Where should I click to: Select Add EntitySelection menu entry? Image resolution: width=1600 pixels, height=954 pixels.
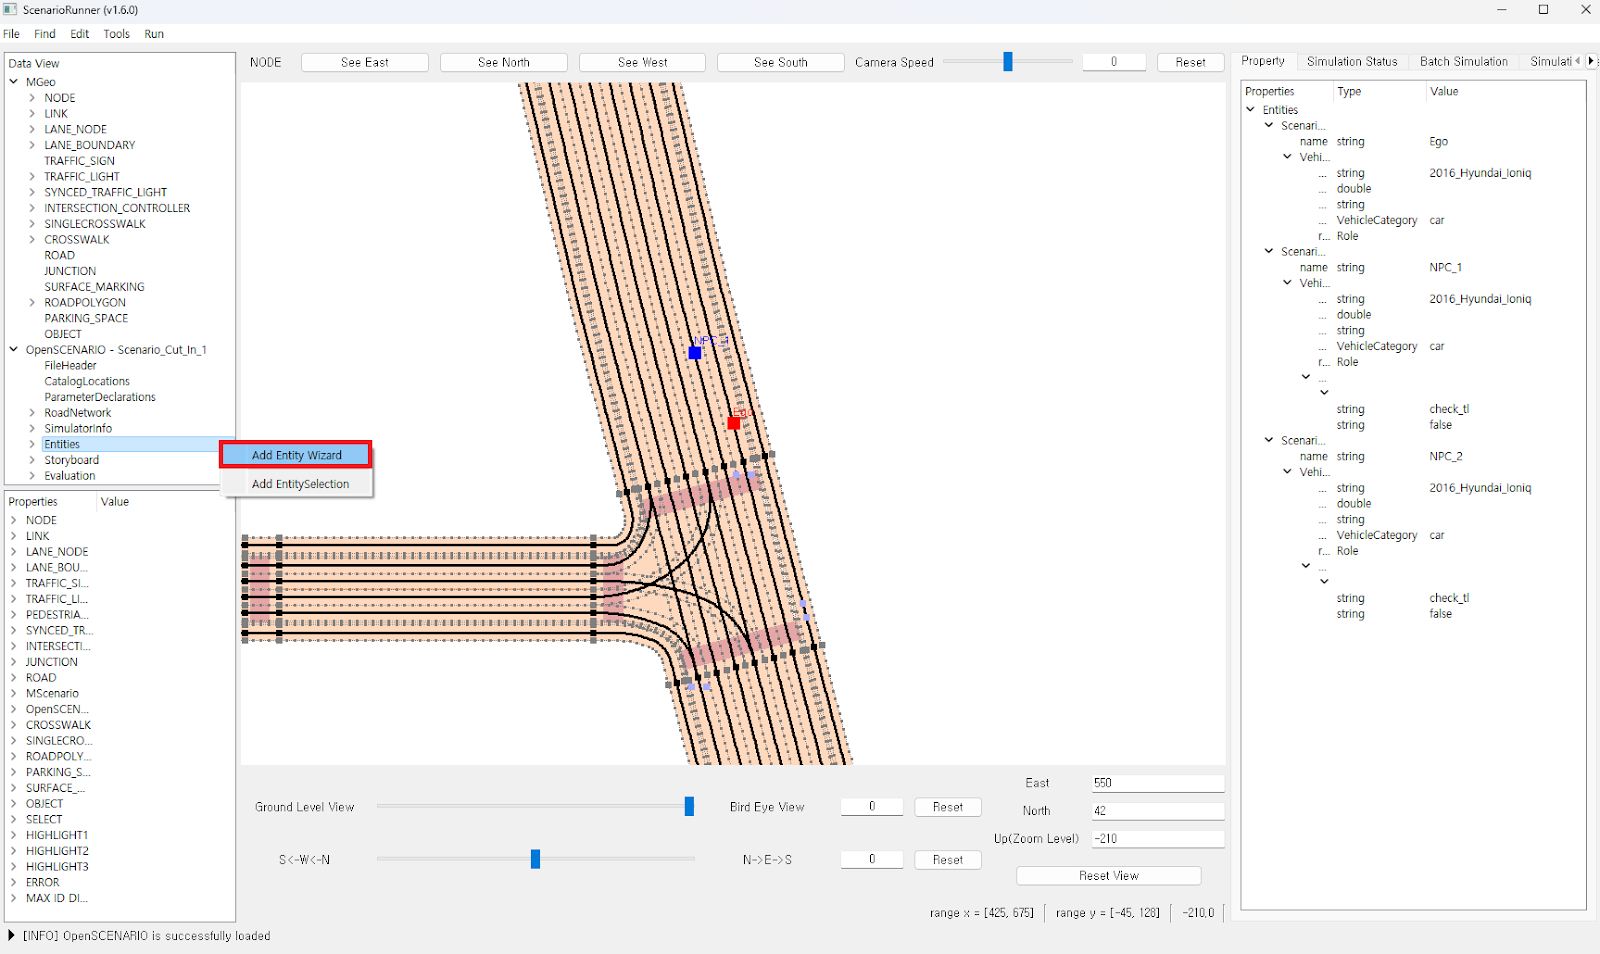(x=300, y=484)
